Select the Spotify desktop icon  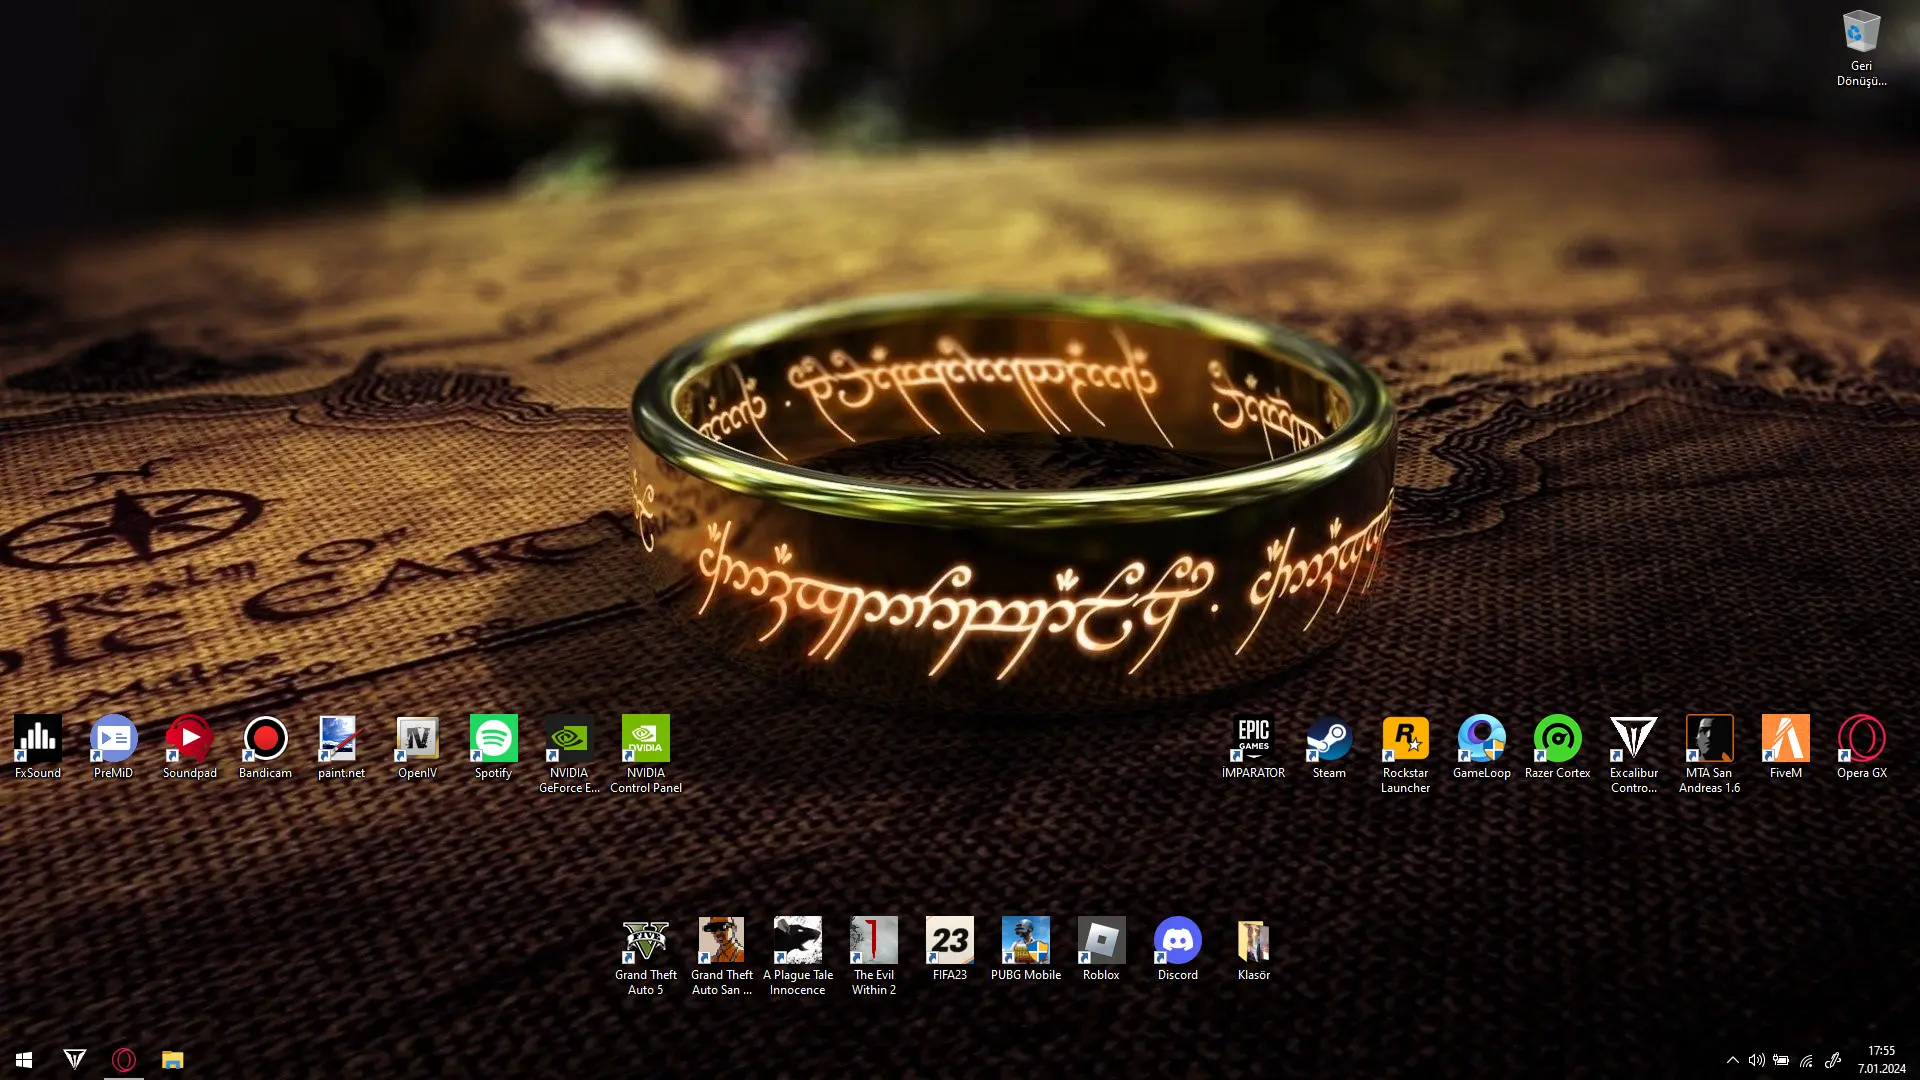pos(493,747)
